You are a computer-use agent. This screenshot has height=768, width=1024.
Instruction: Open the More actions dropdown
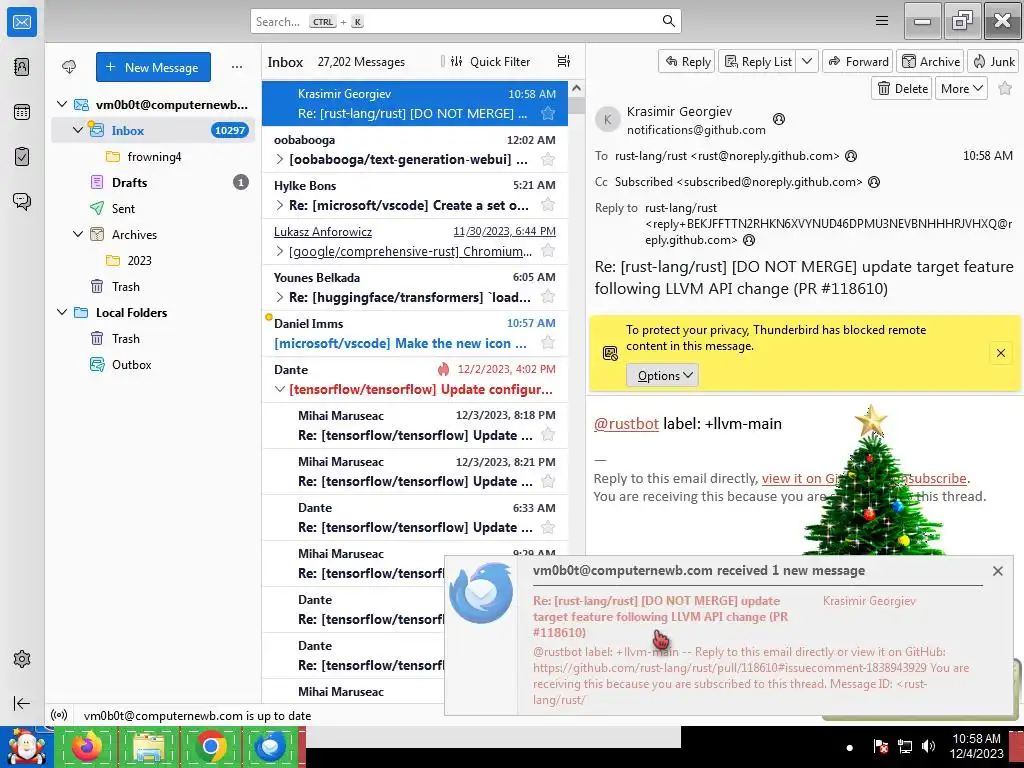coord(961,89)
